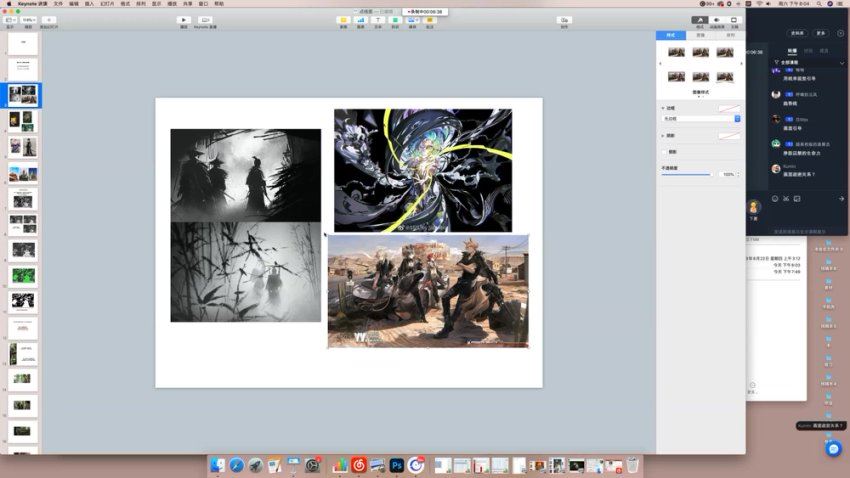Click the More button in the chat window

(x=821, y=33)
